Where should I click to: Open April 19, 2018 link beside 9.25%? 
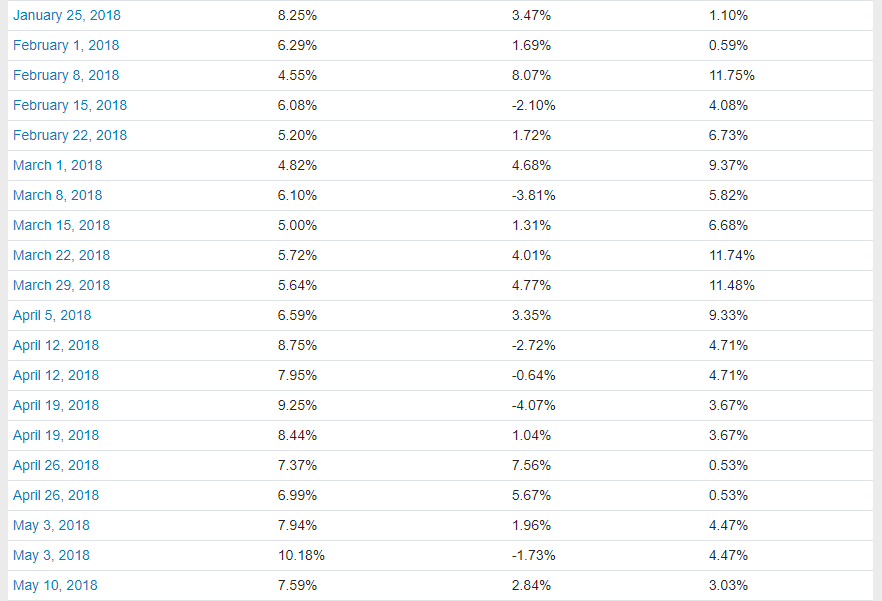(x=56, y=405)
